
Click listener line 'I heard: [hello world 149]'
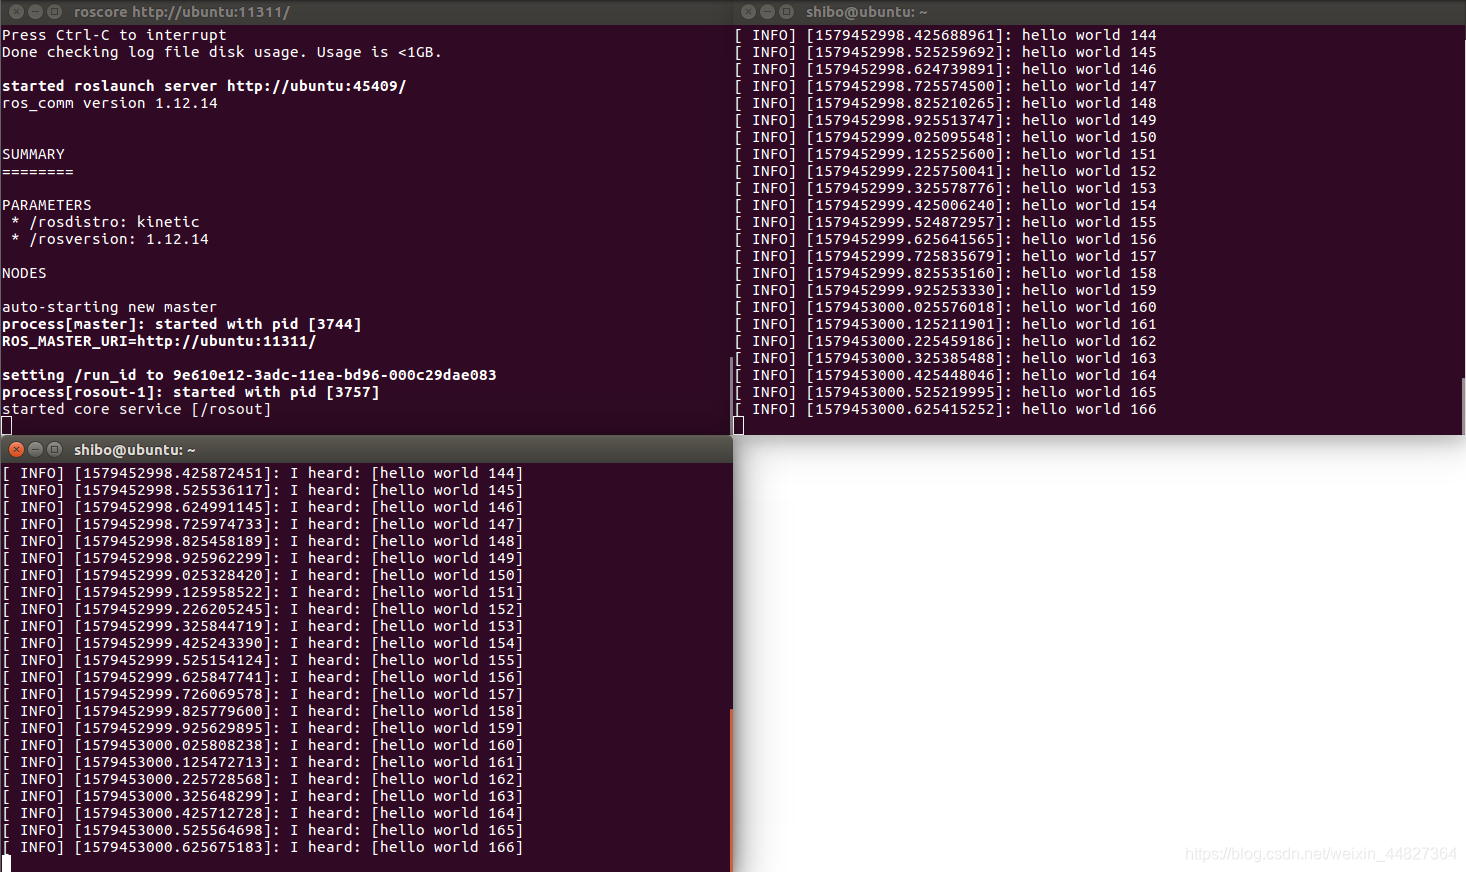pos(263,558)
